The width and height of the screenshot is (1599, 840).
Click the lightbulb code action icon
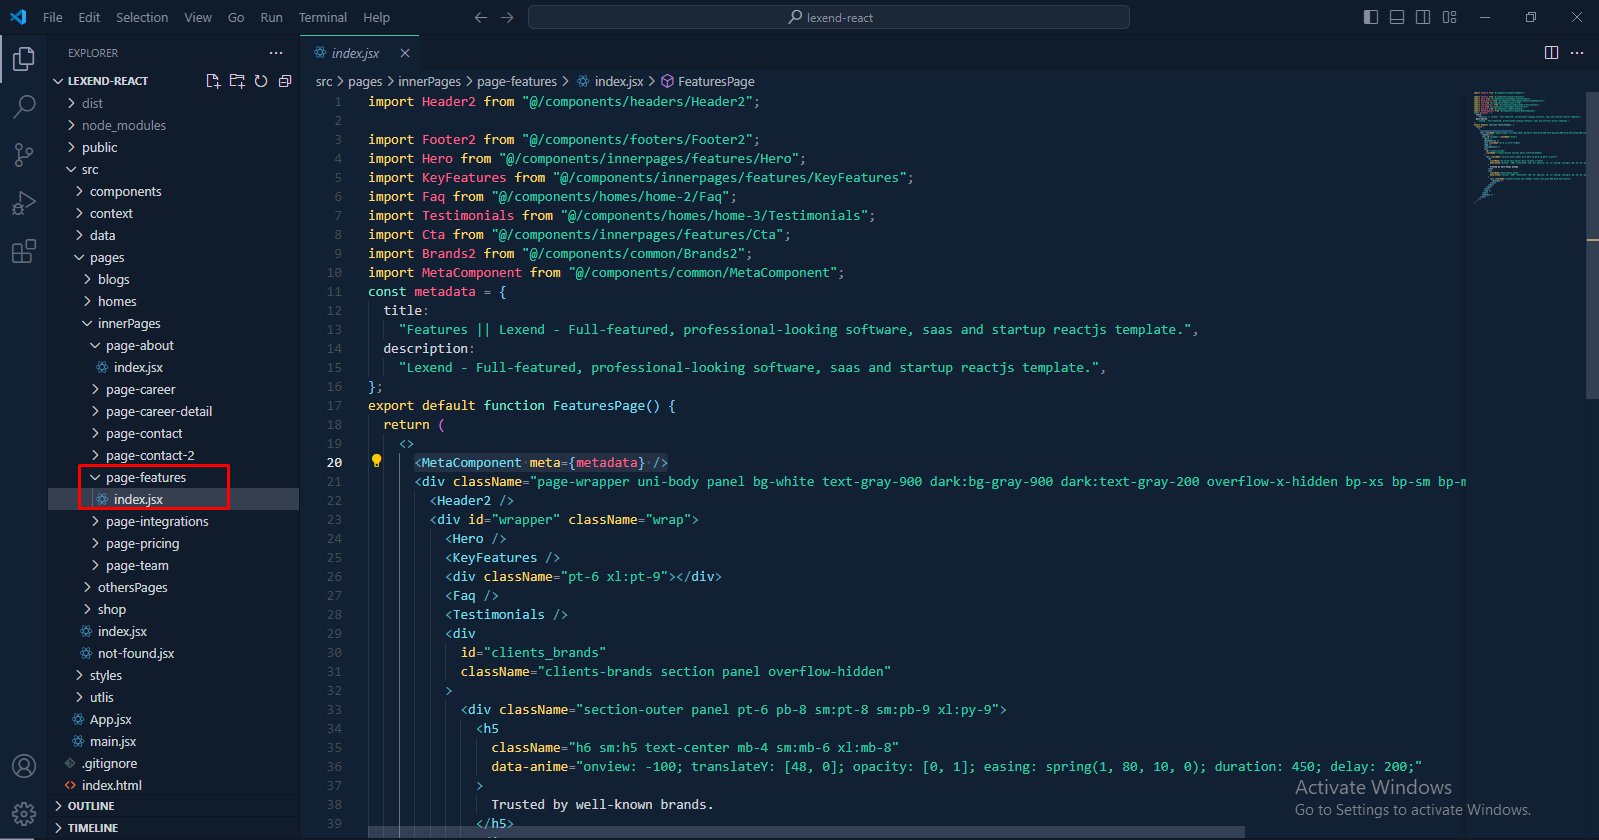(377, 461)
